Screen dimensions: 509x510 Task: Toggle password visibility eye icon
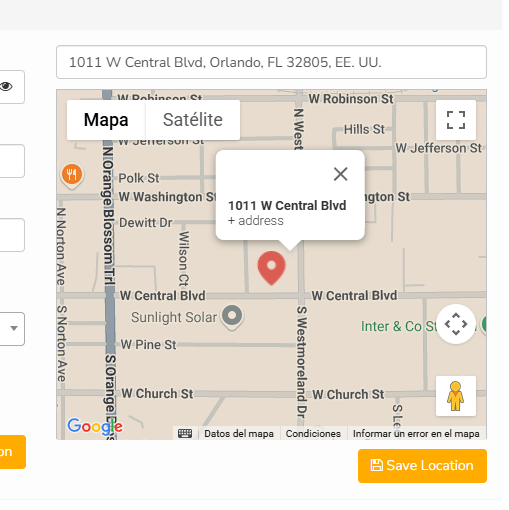tap(6, 87)
